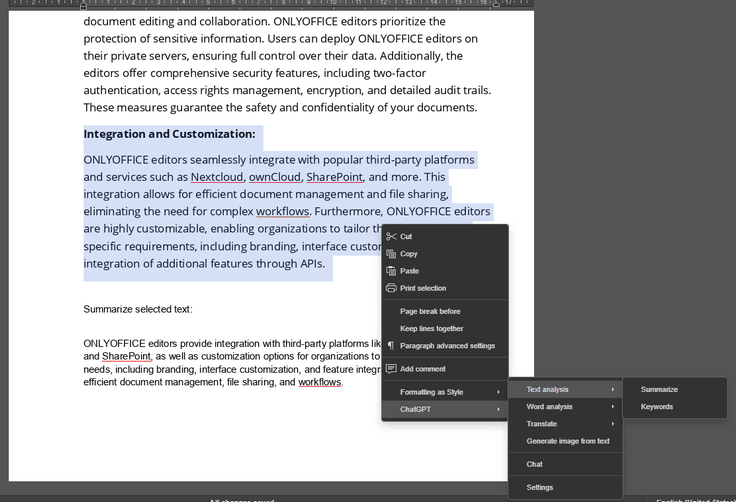Viewport: 736px width, 502px height.
Task: Click the paragraph mark icon for advanced settings
Action: 391,346
